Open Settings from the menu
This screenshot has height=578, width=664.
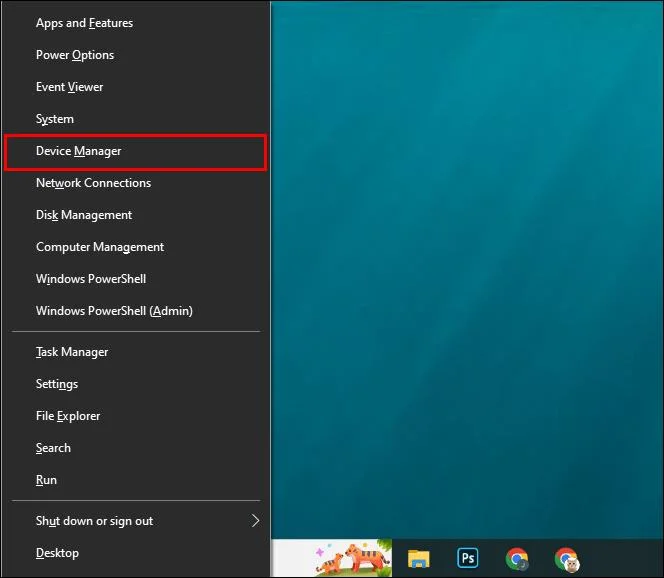(x=136, y=384)
